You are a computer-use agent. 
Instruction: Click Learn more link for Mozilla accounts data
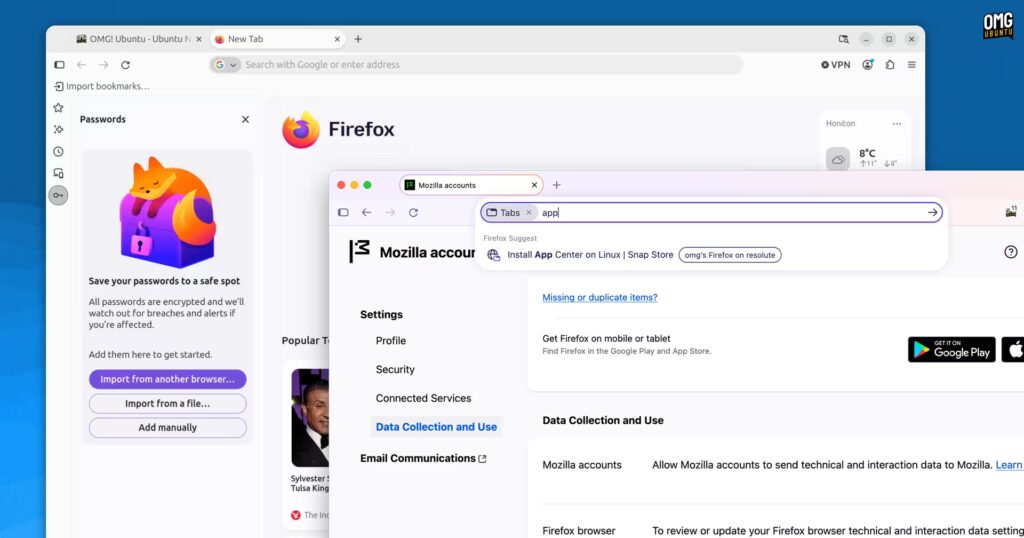(1009, 465)
